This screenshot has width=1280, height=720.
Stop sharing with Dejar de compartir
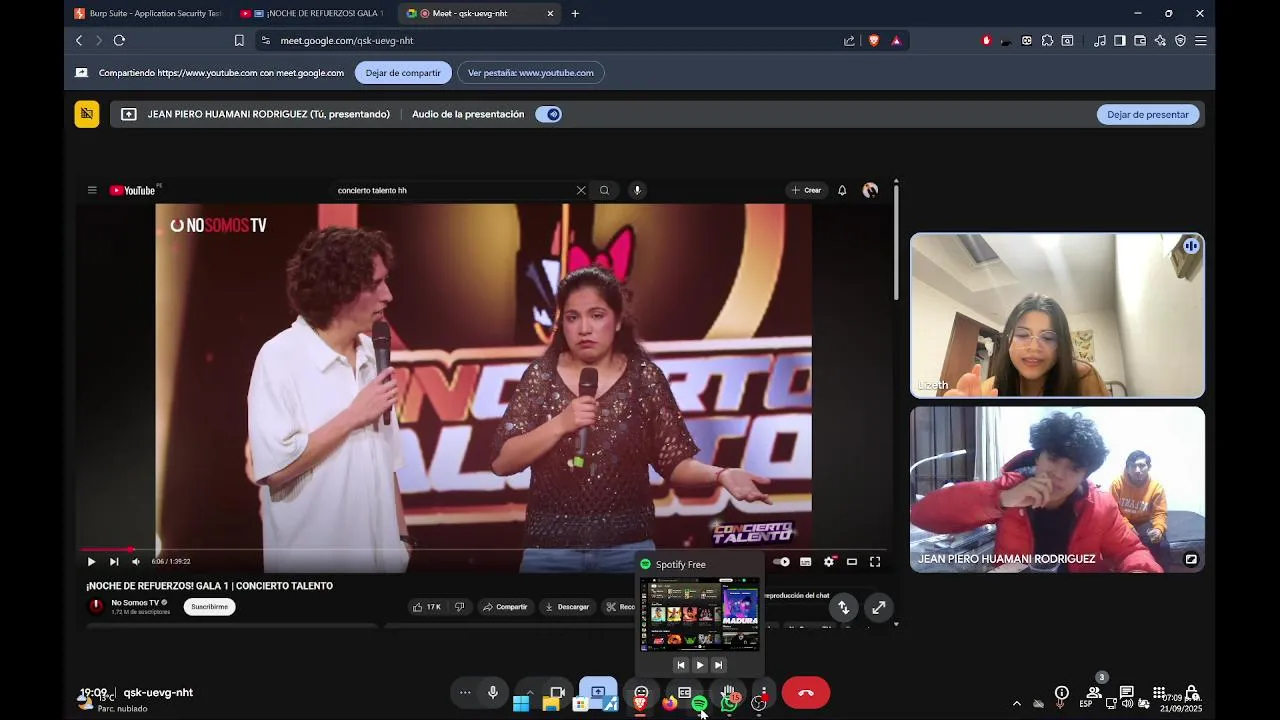click(x=403, y=72)
